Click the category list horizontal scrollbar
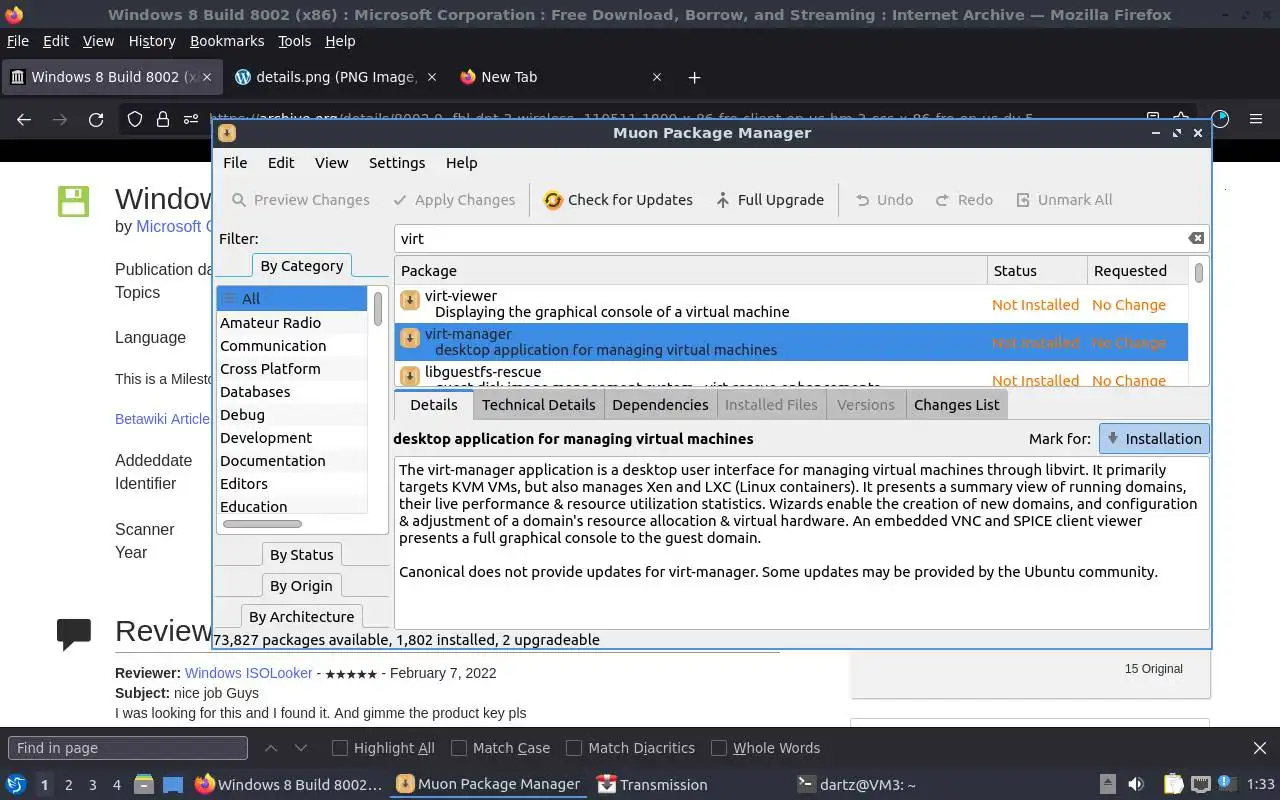Screen dimensions: 1280x800 (x=262, y=524)
